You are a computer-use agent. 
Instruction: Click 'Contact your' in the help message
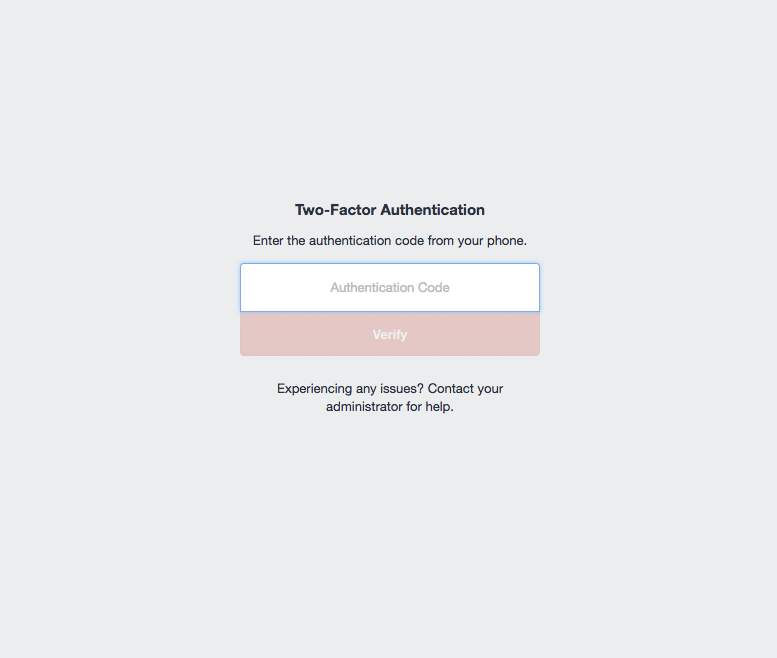465,389
